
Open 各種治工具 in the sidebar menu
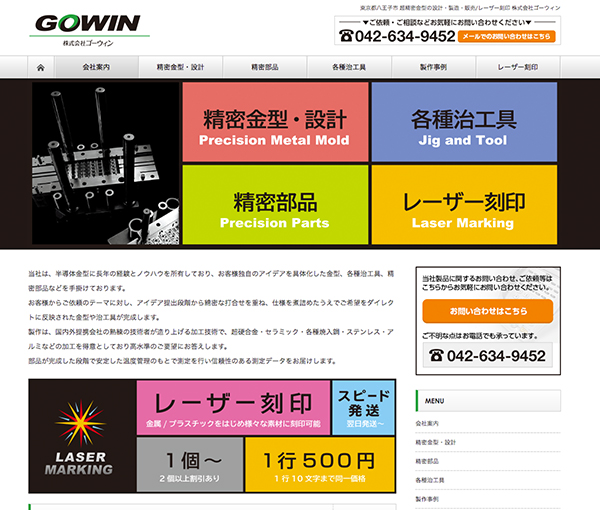pos(430,480)
